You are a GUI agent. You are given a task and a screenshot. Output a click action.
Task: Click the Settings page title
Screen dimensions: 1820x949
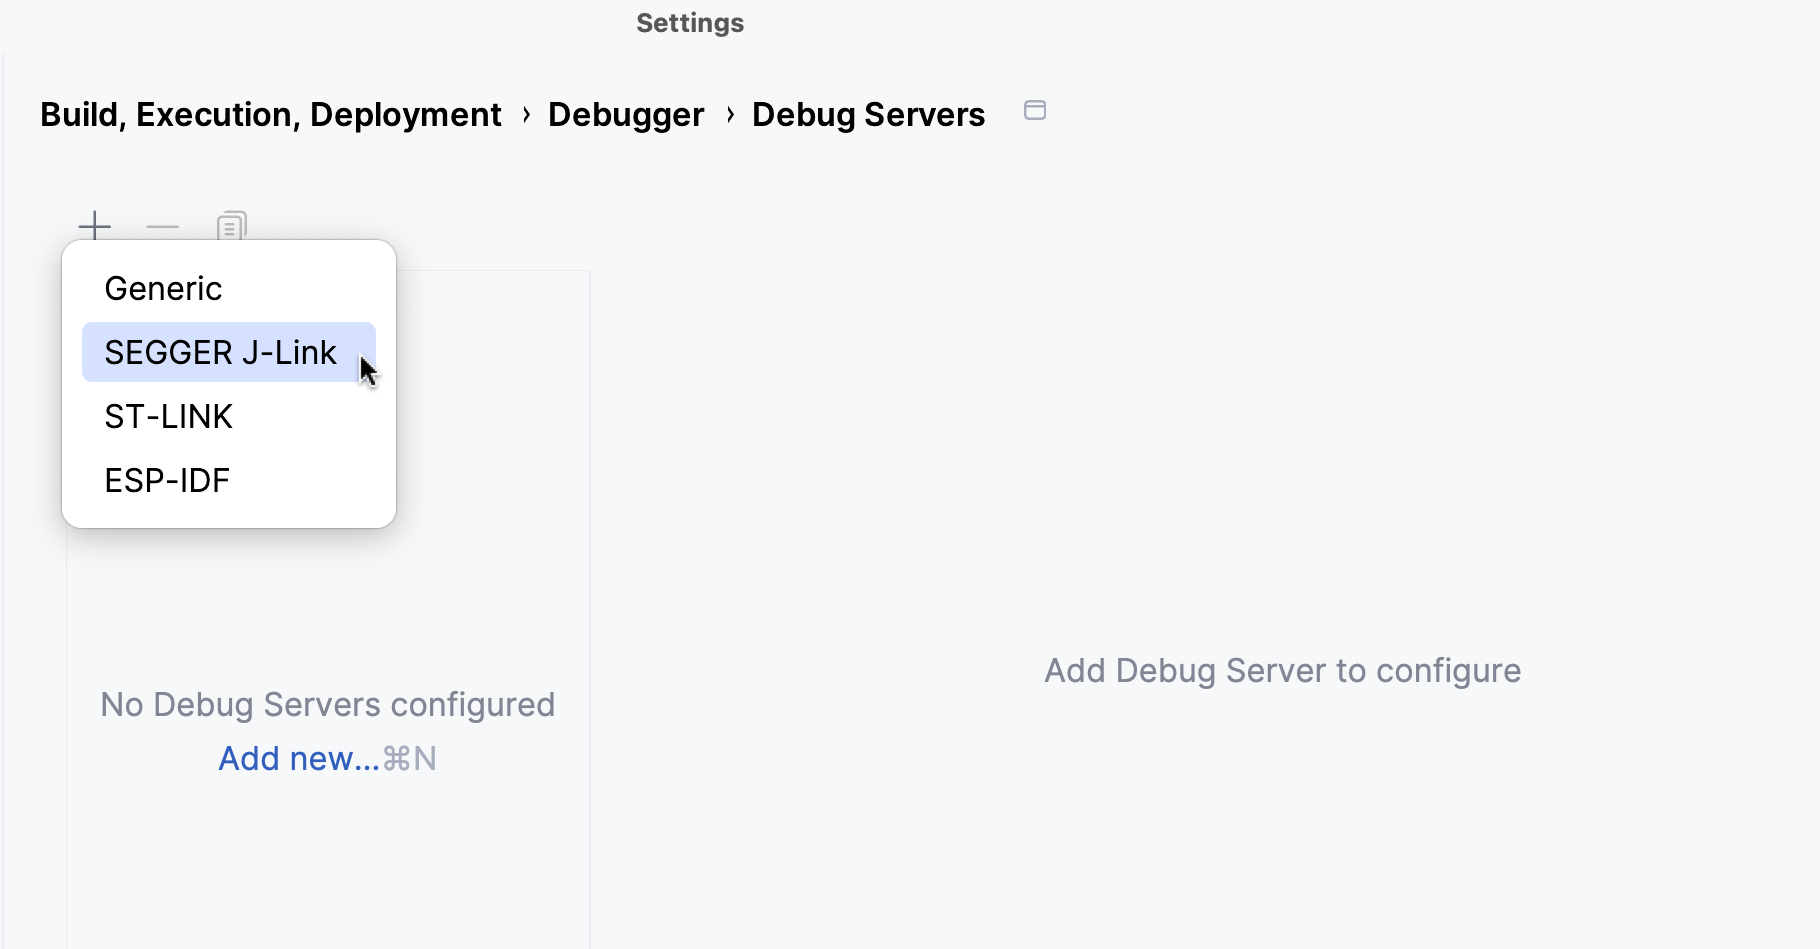[x=689, y=22]
